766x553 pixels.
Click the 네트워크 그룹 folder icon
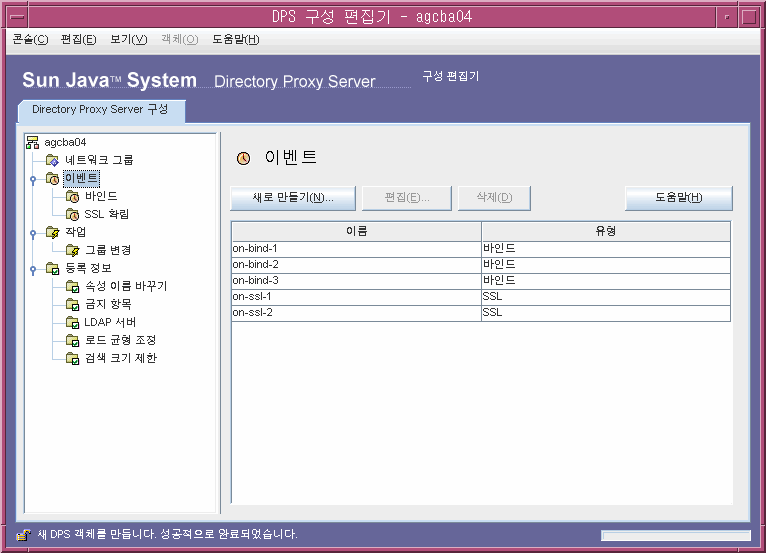(x=52, y=160)
